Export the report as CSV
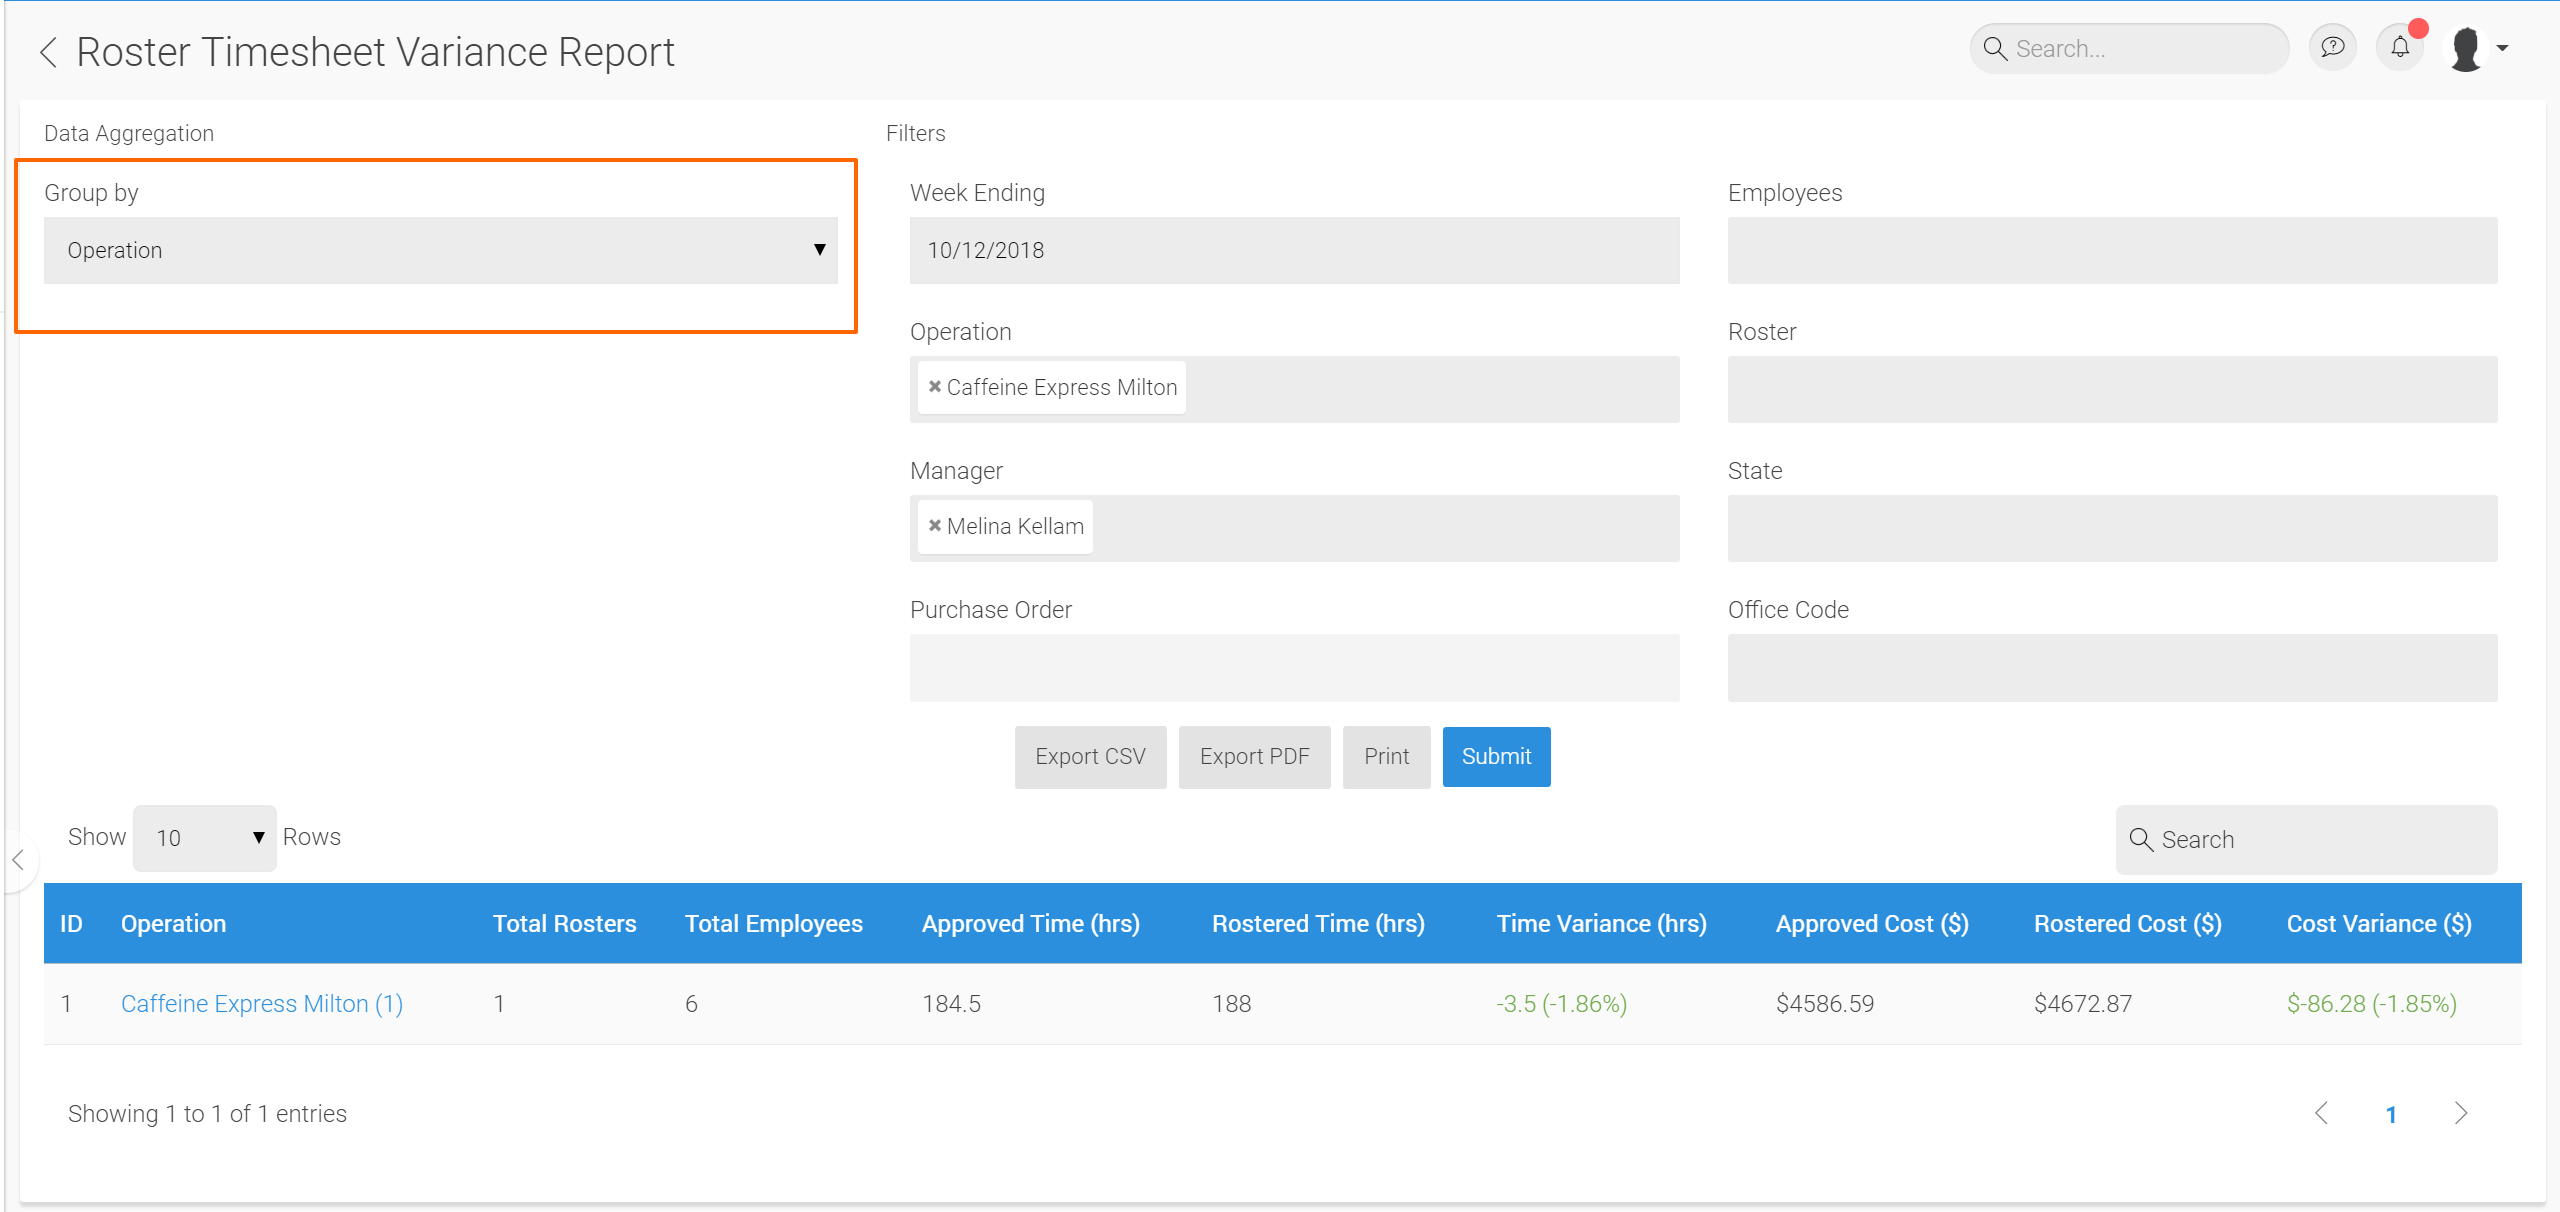Screen dimensions: 2560x1212 tap(1090, 757)
